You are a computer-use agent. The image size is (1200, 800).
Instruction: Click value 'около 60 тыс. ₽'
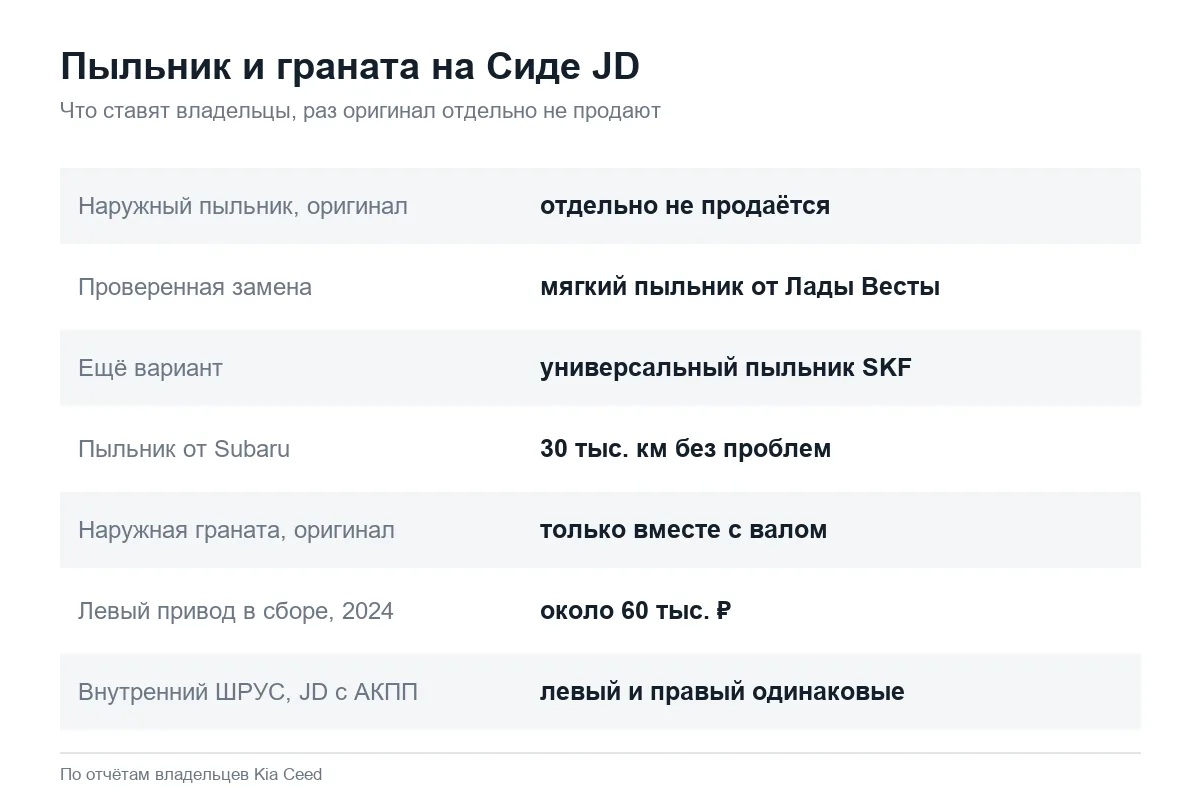[636, 611]
